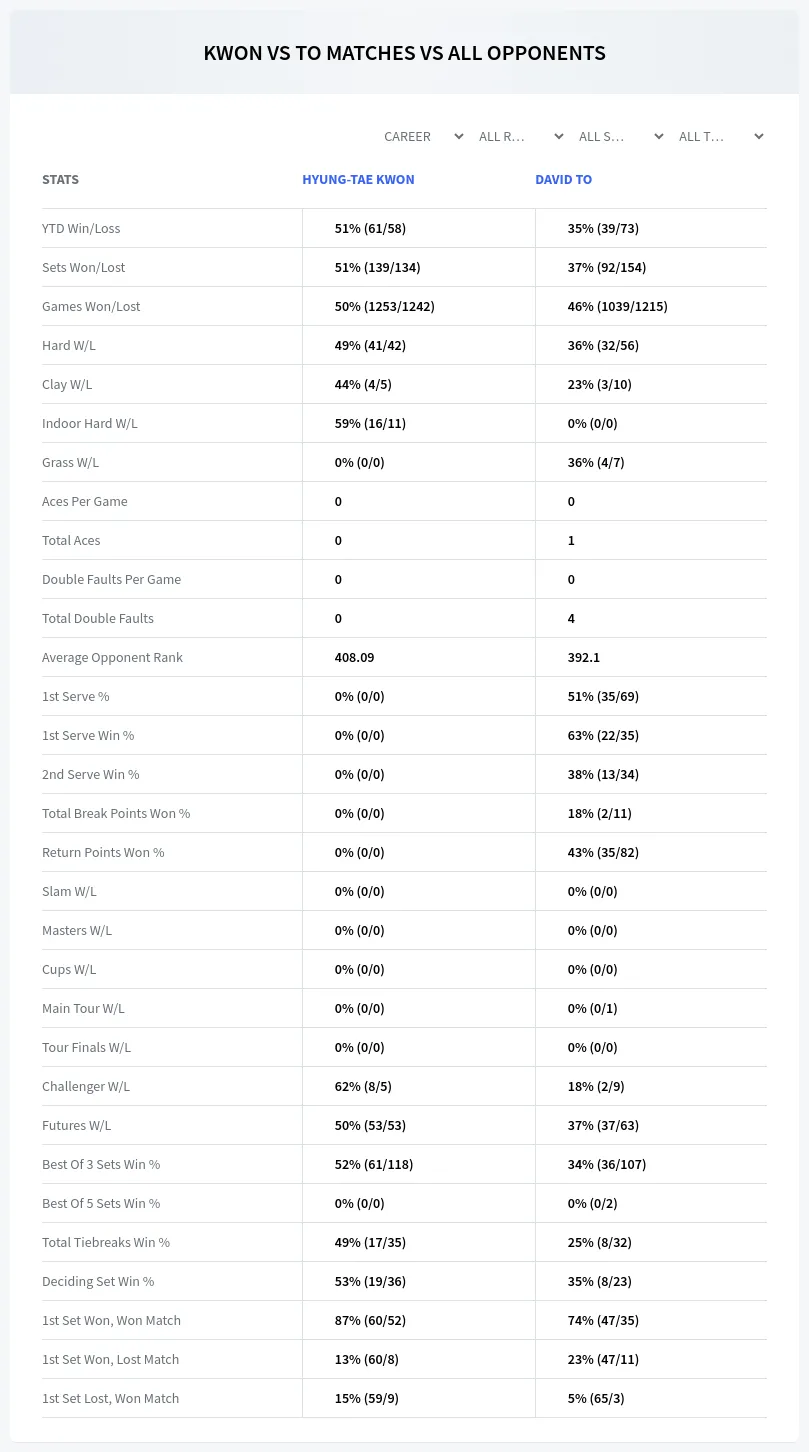Open the CAREER timeframe dropdown
809x1452 pixels.
tap(422, 136)
